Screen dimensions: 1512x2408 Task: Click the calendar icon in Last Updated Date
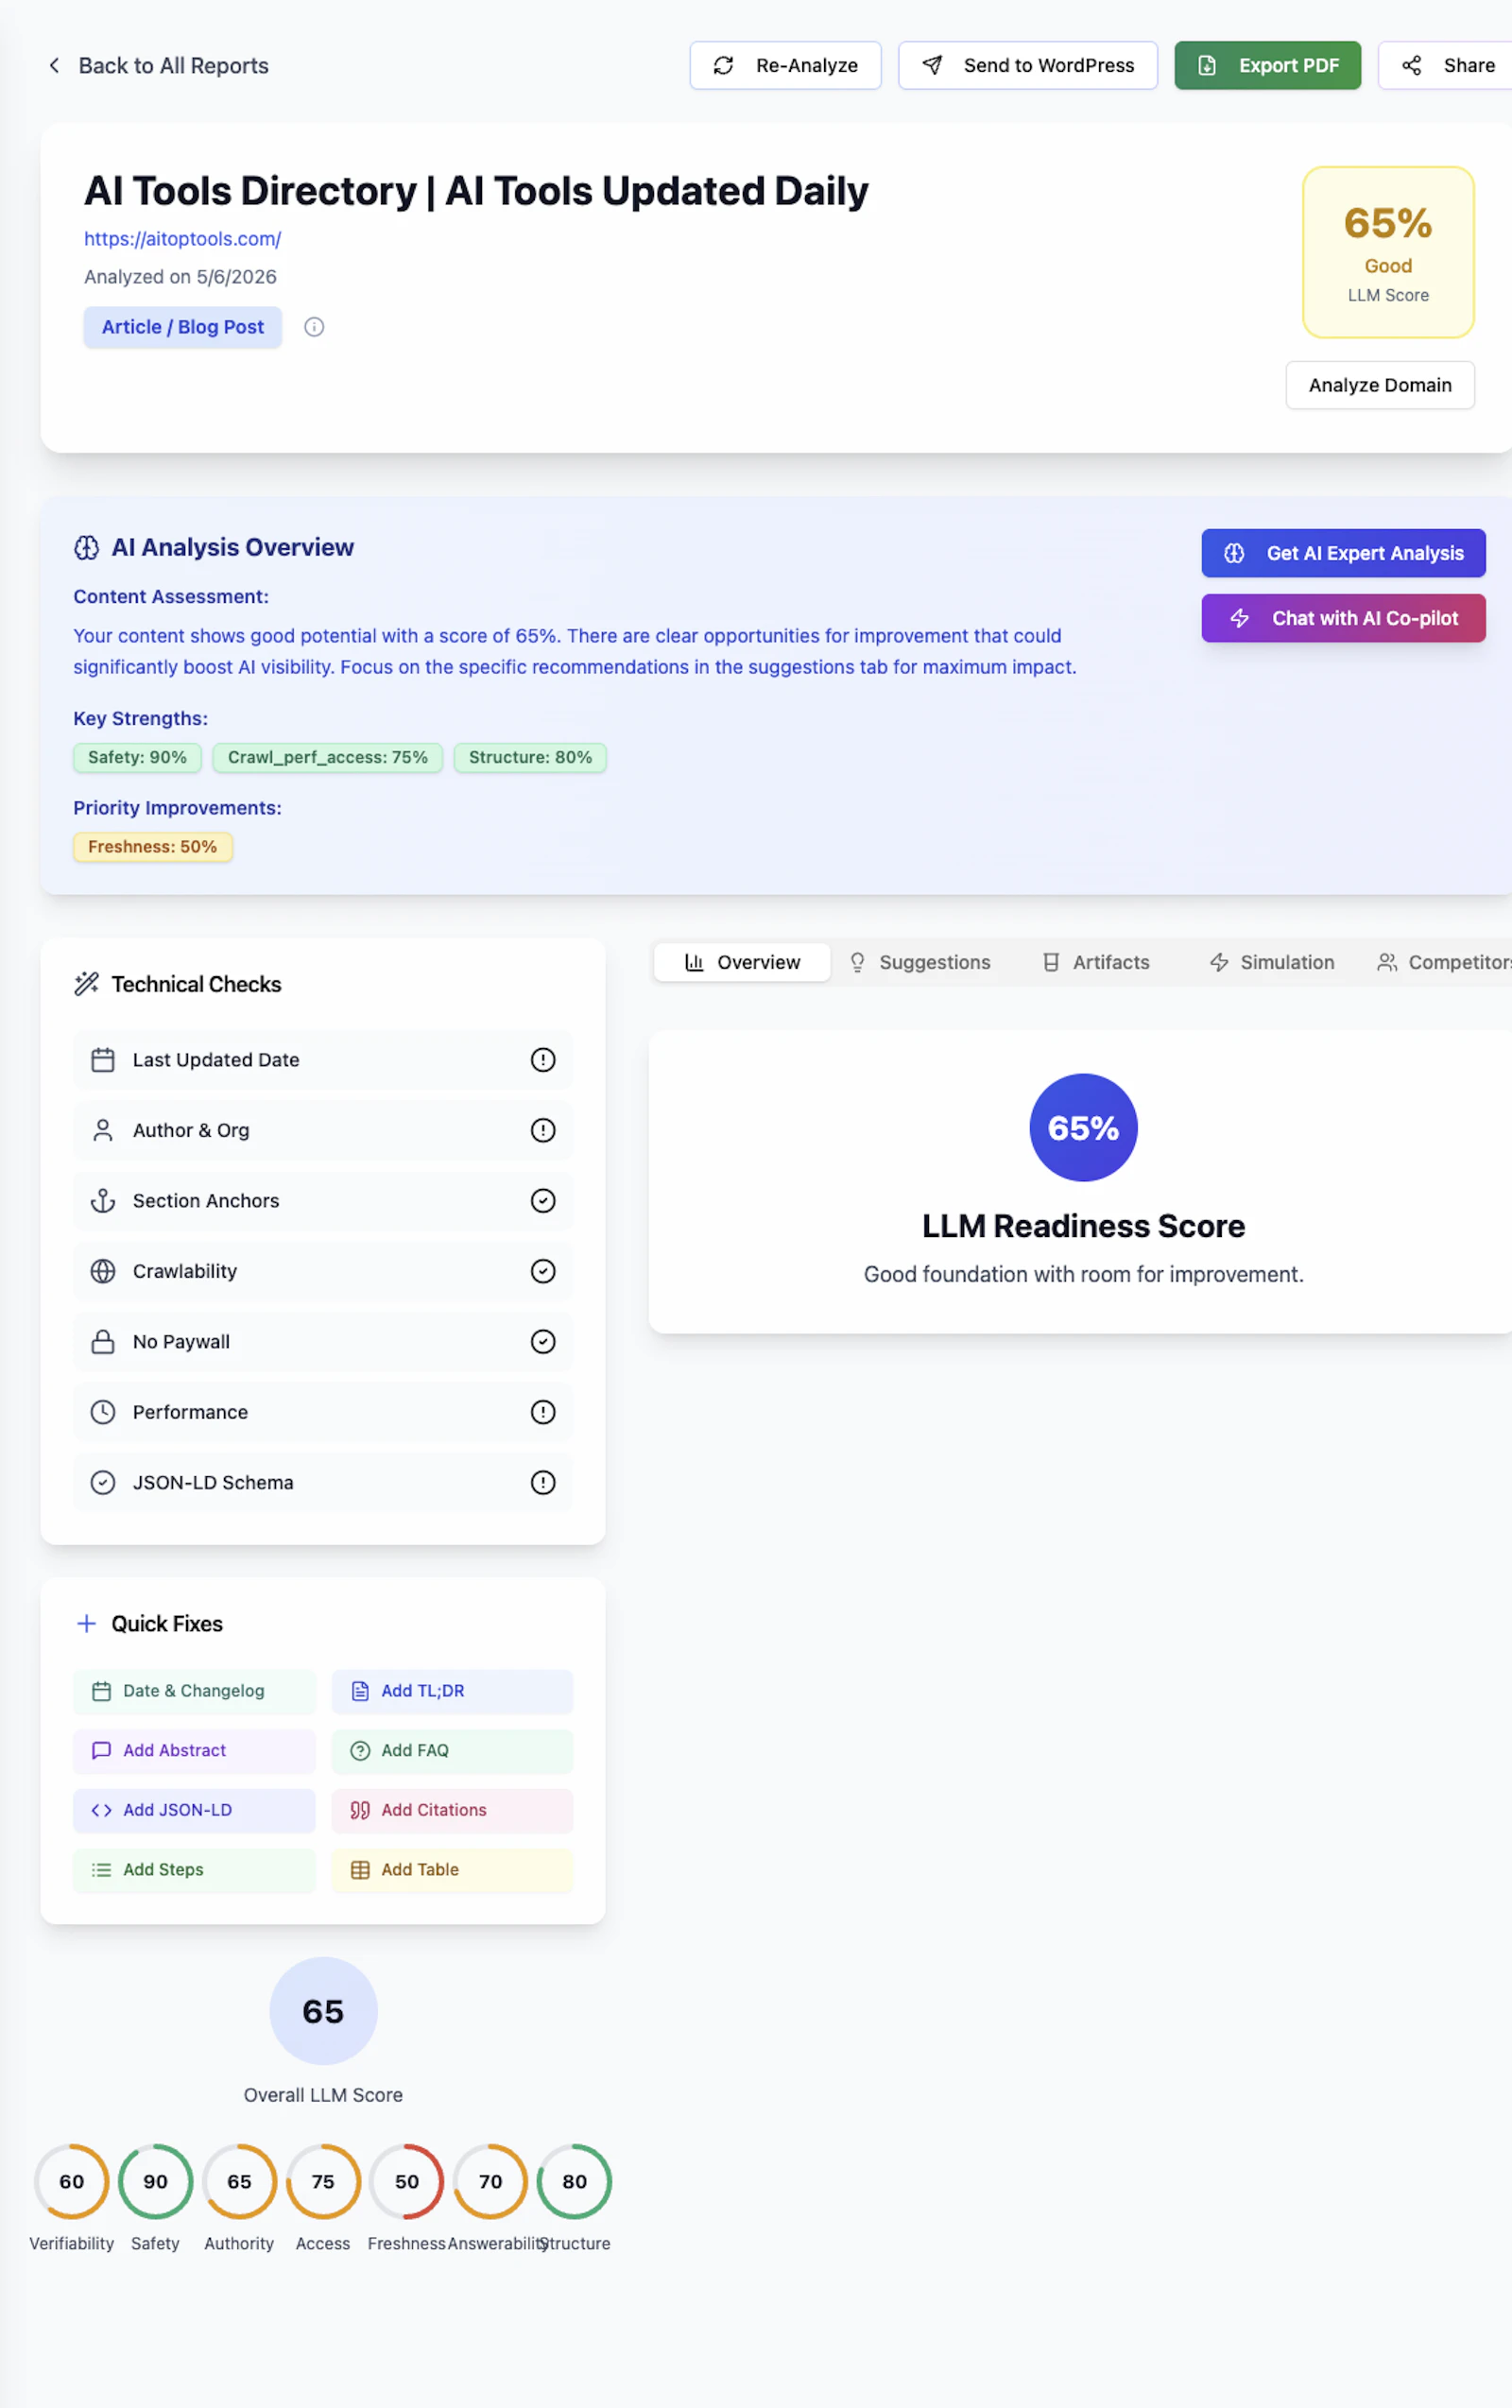(x=103, y=1059)
